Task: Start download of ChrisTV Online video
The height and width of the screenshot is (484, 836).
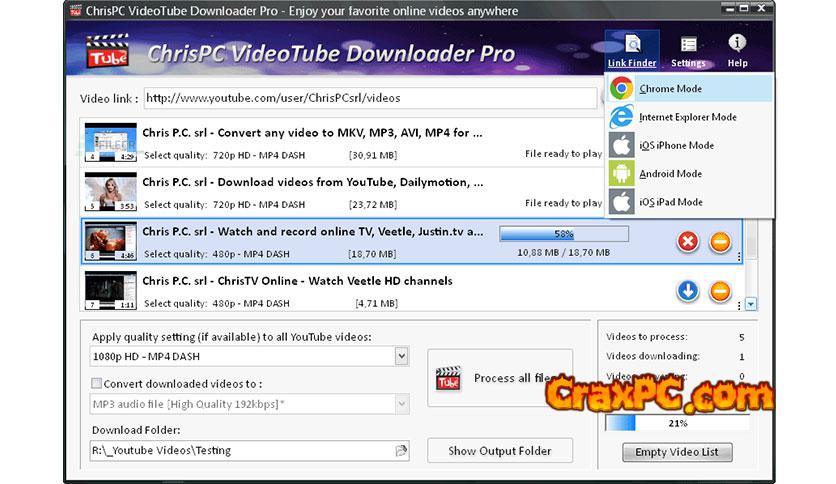Action: (x=688, y=291)
